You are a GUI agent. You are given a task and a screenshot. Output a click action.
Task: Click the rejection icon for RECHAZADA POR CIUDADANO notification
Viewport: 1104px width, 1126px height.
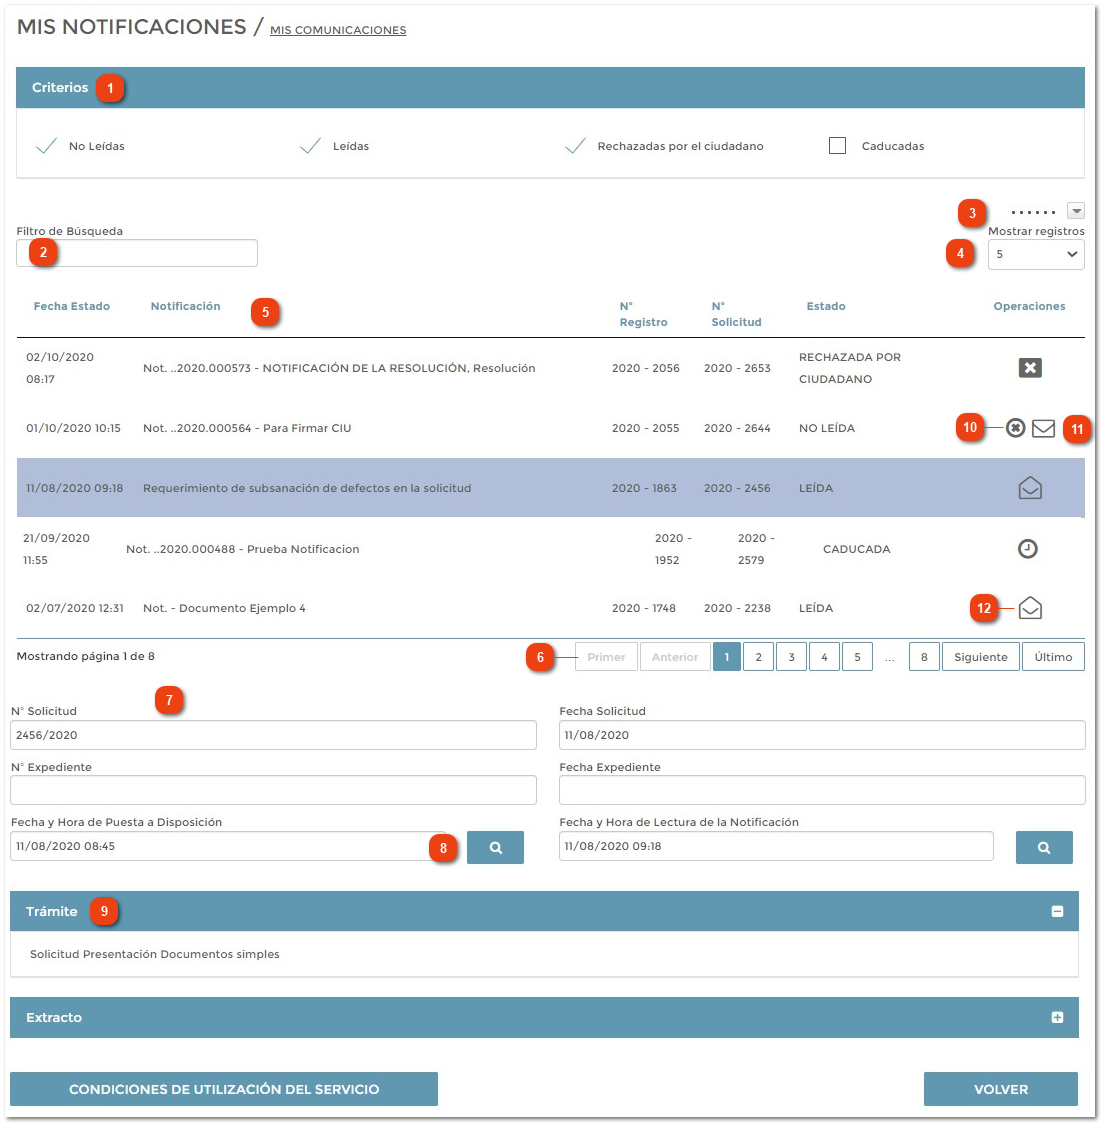point(1030,367)
